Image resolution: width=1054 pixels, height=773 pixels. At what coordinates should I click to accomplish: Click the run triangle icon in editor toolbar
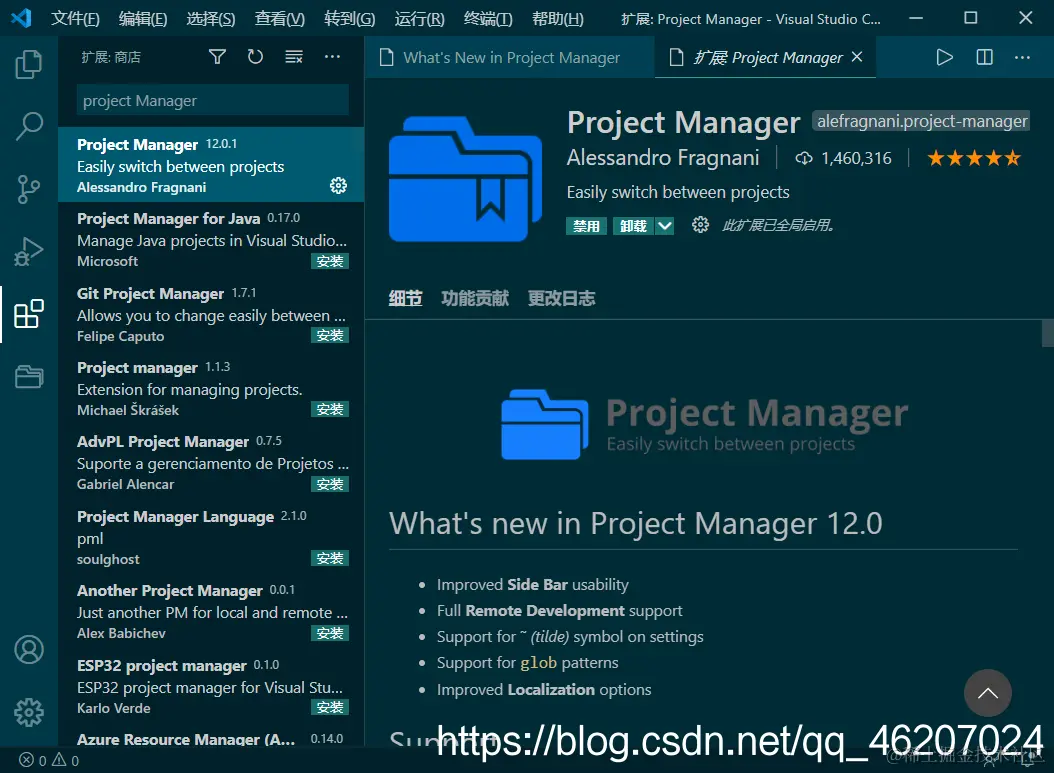pyautogui.click(x=944, y=57)
